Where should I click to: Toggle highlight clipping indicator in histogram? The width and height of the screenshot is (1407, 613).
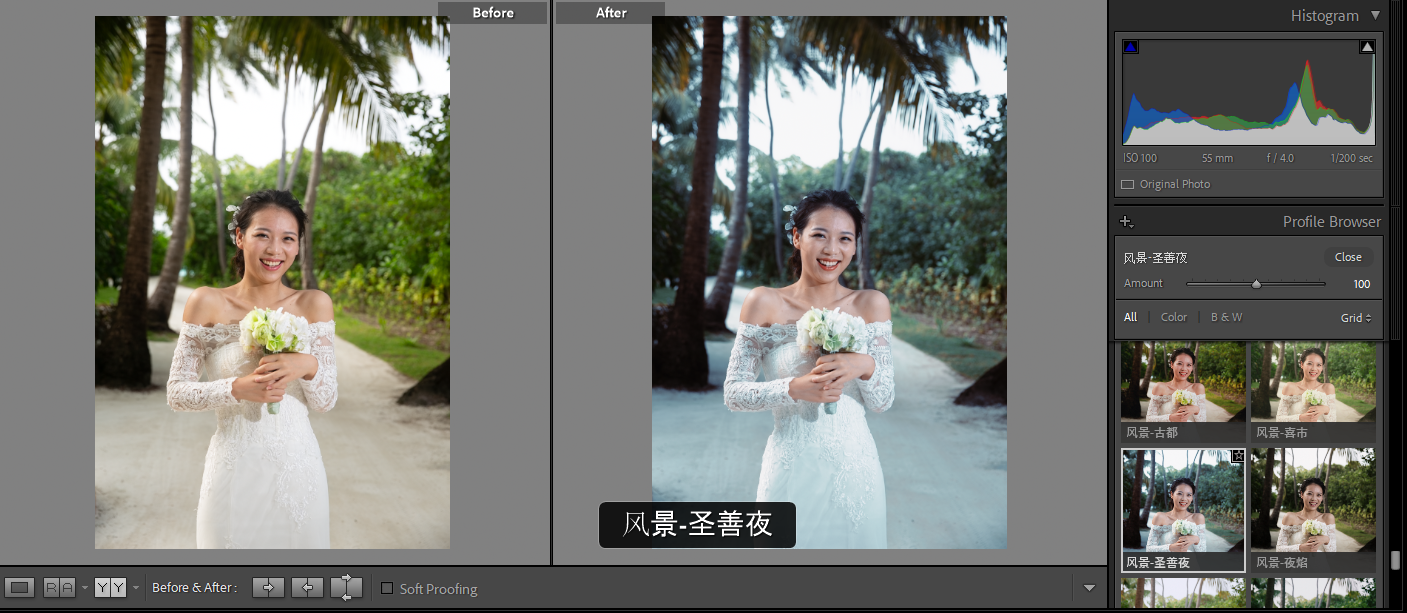(x=1367, y=47)
